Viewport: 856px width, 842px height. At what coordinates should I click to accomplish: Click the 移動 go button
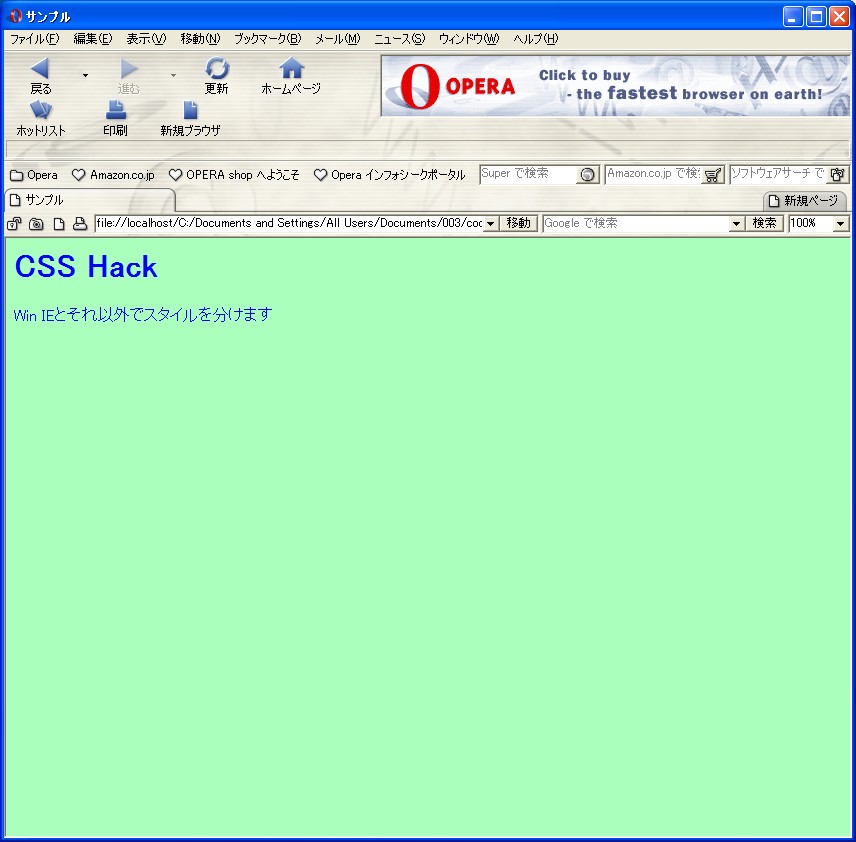(519, 223)
